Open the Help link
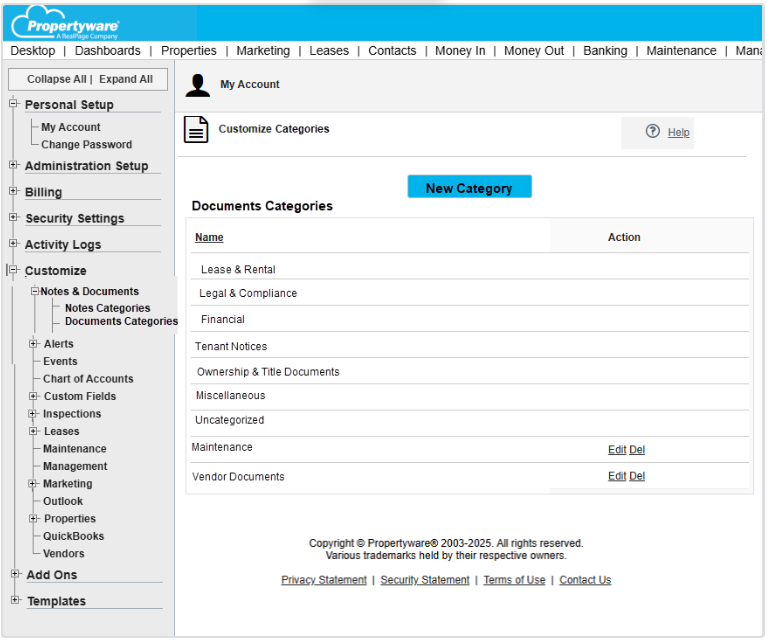 678,133
